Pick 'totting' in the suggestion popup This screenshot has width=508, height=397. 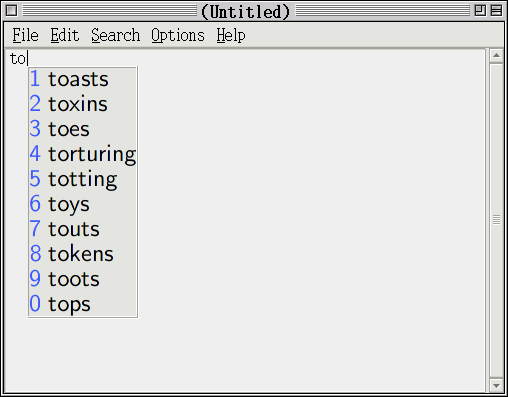[83, 179]
